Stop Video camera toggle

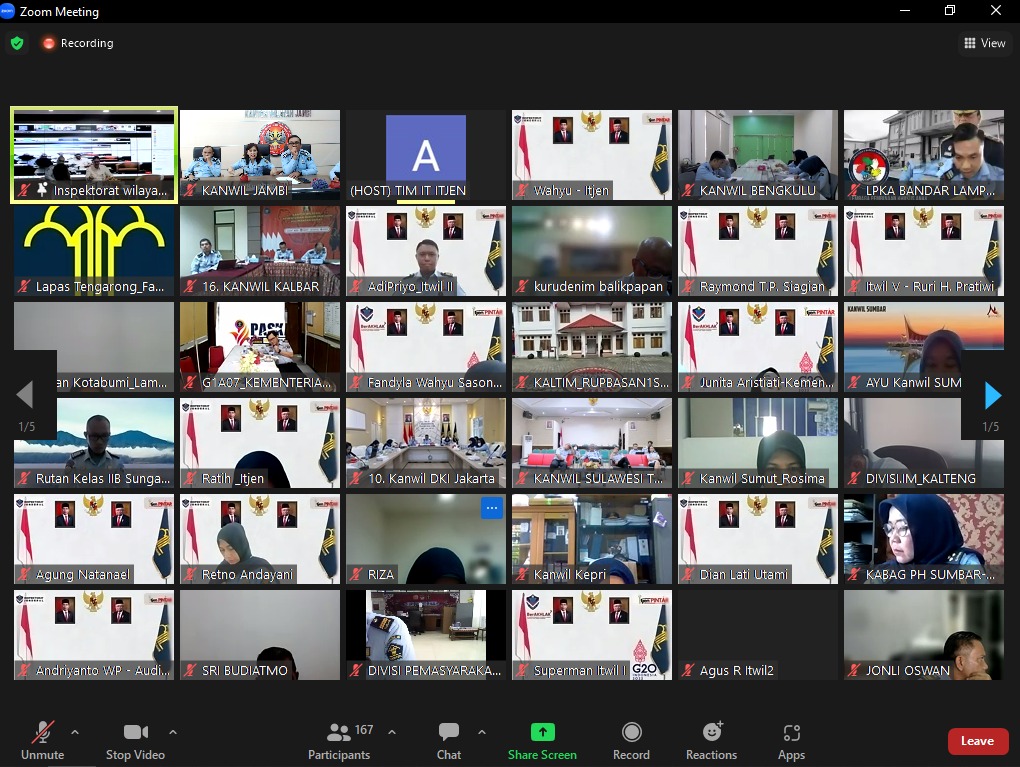pos(135,733)
